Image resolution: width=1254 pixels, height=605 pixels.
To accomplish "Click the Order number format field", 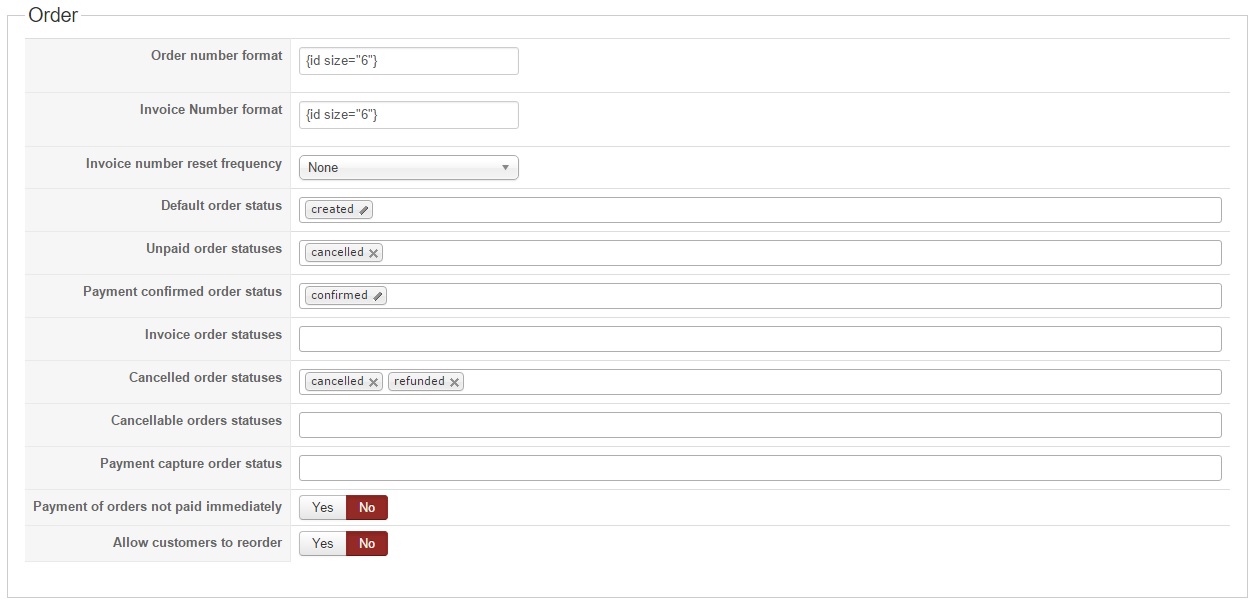I will coord(408,61).
